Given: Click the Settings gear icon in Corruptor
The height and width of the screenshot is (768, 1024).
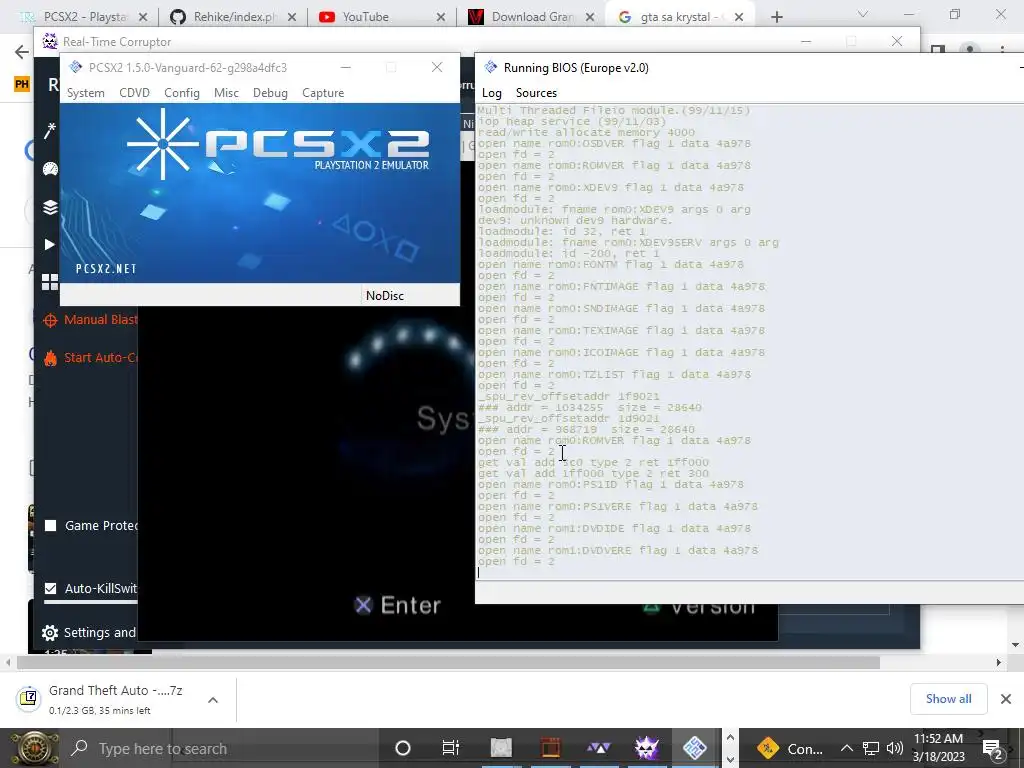Looking at the screenshot, I should pos(50,633).
